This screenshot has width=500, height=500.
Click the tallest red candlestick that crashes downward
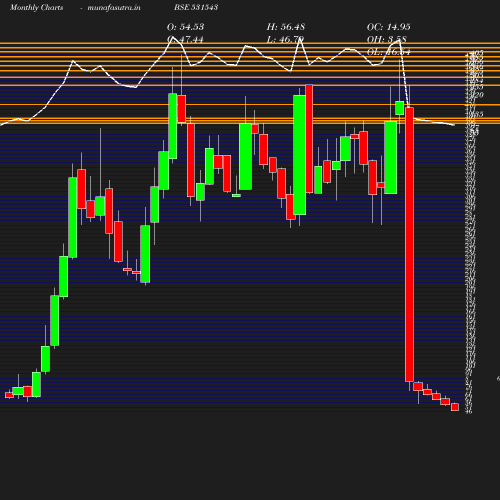point(409,244)
